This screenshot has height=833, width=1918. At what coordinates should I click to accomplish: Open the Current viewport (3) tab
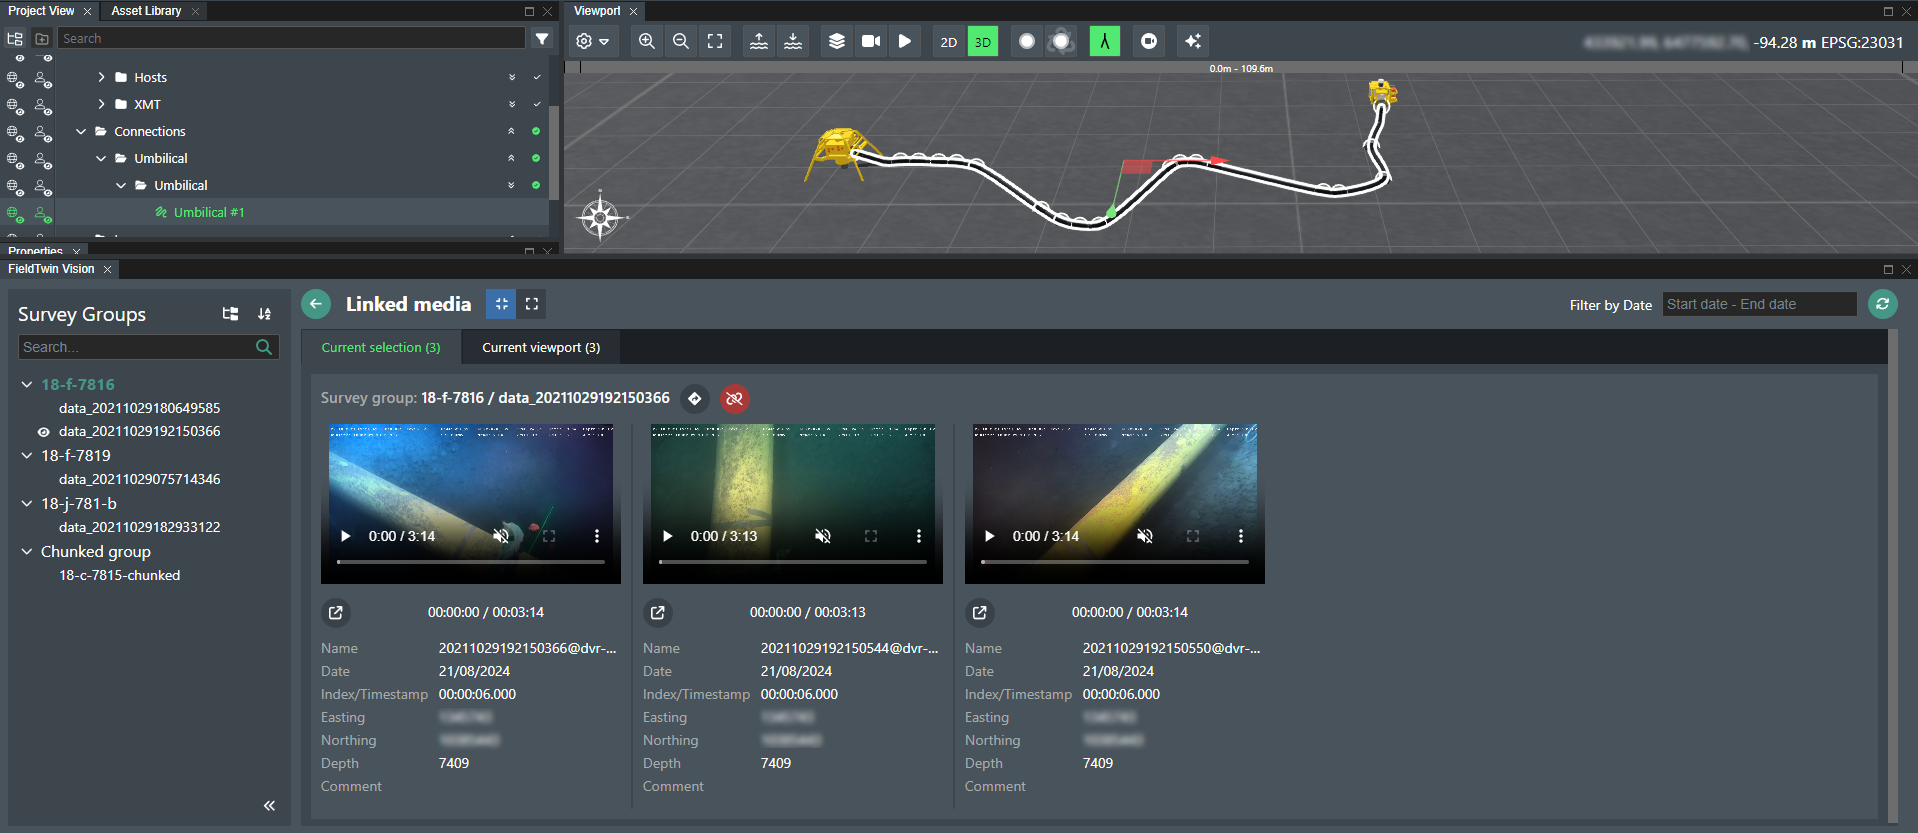click(541, 347)
